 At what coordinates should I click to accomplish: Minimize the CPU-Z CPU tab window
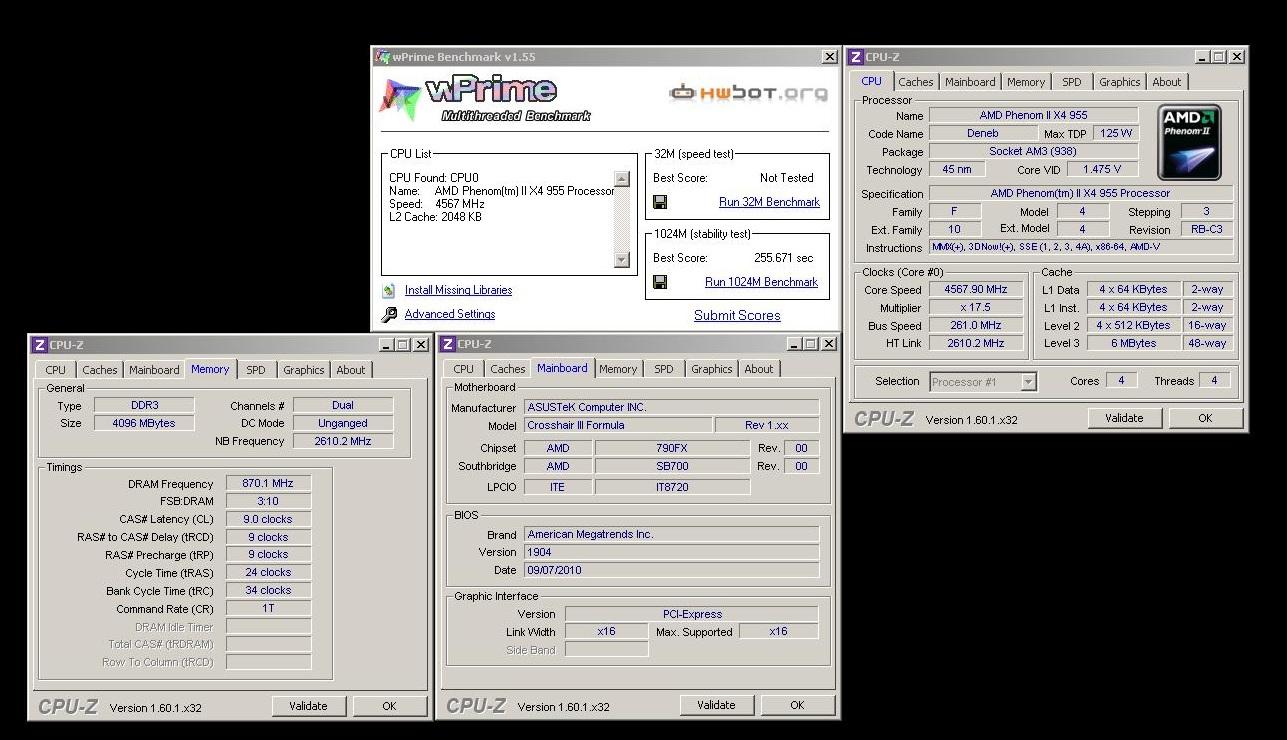pyautogui.click(x=1202, y=57)
